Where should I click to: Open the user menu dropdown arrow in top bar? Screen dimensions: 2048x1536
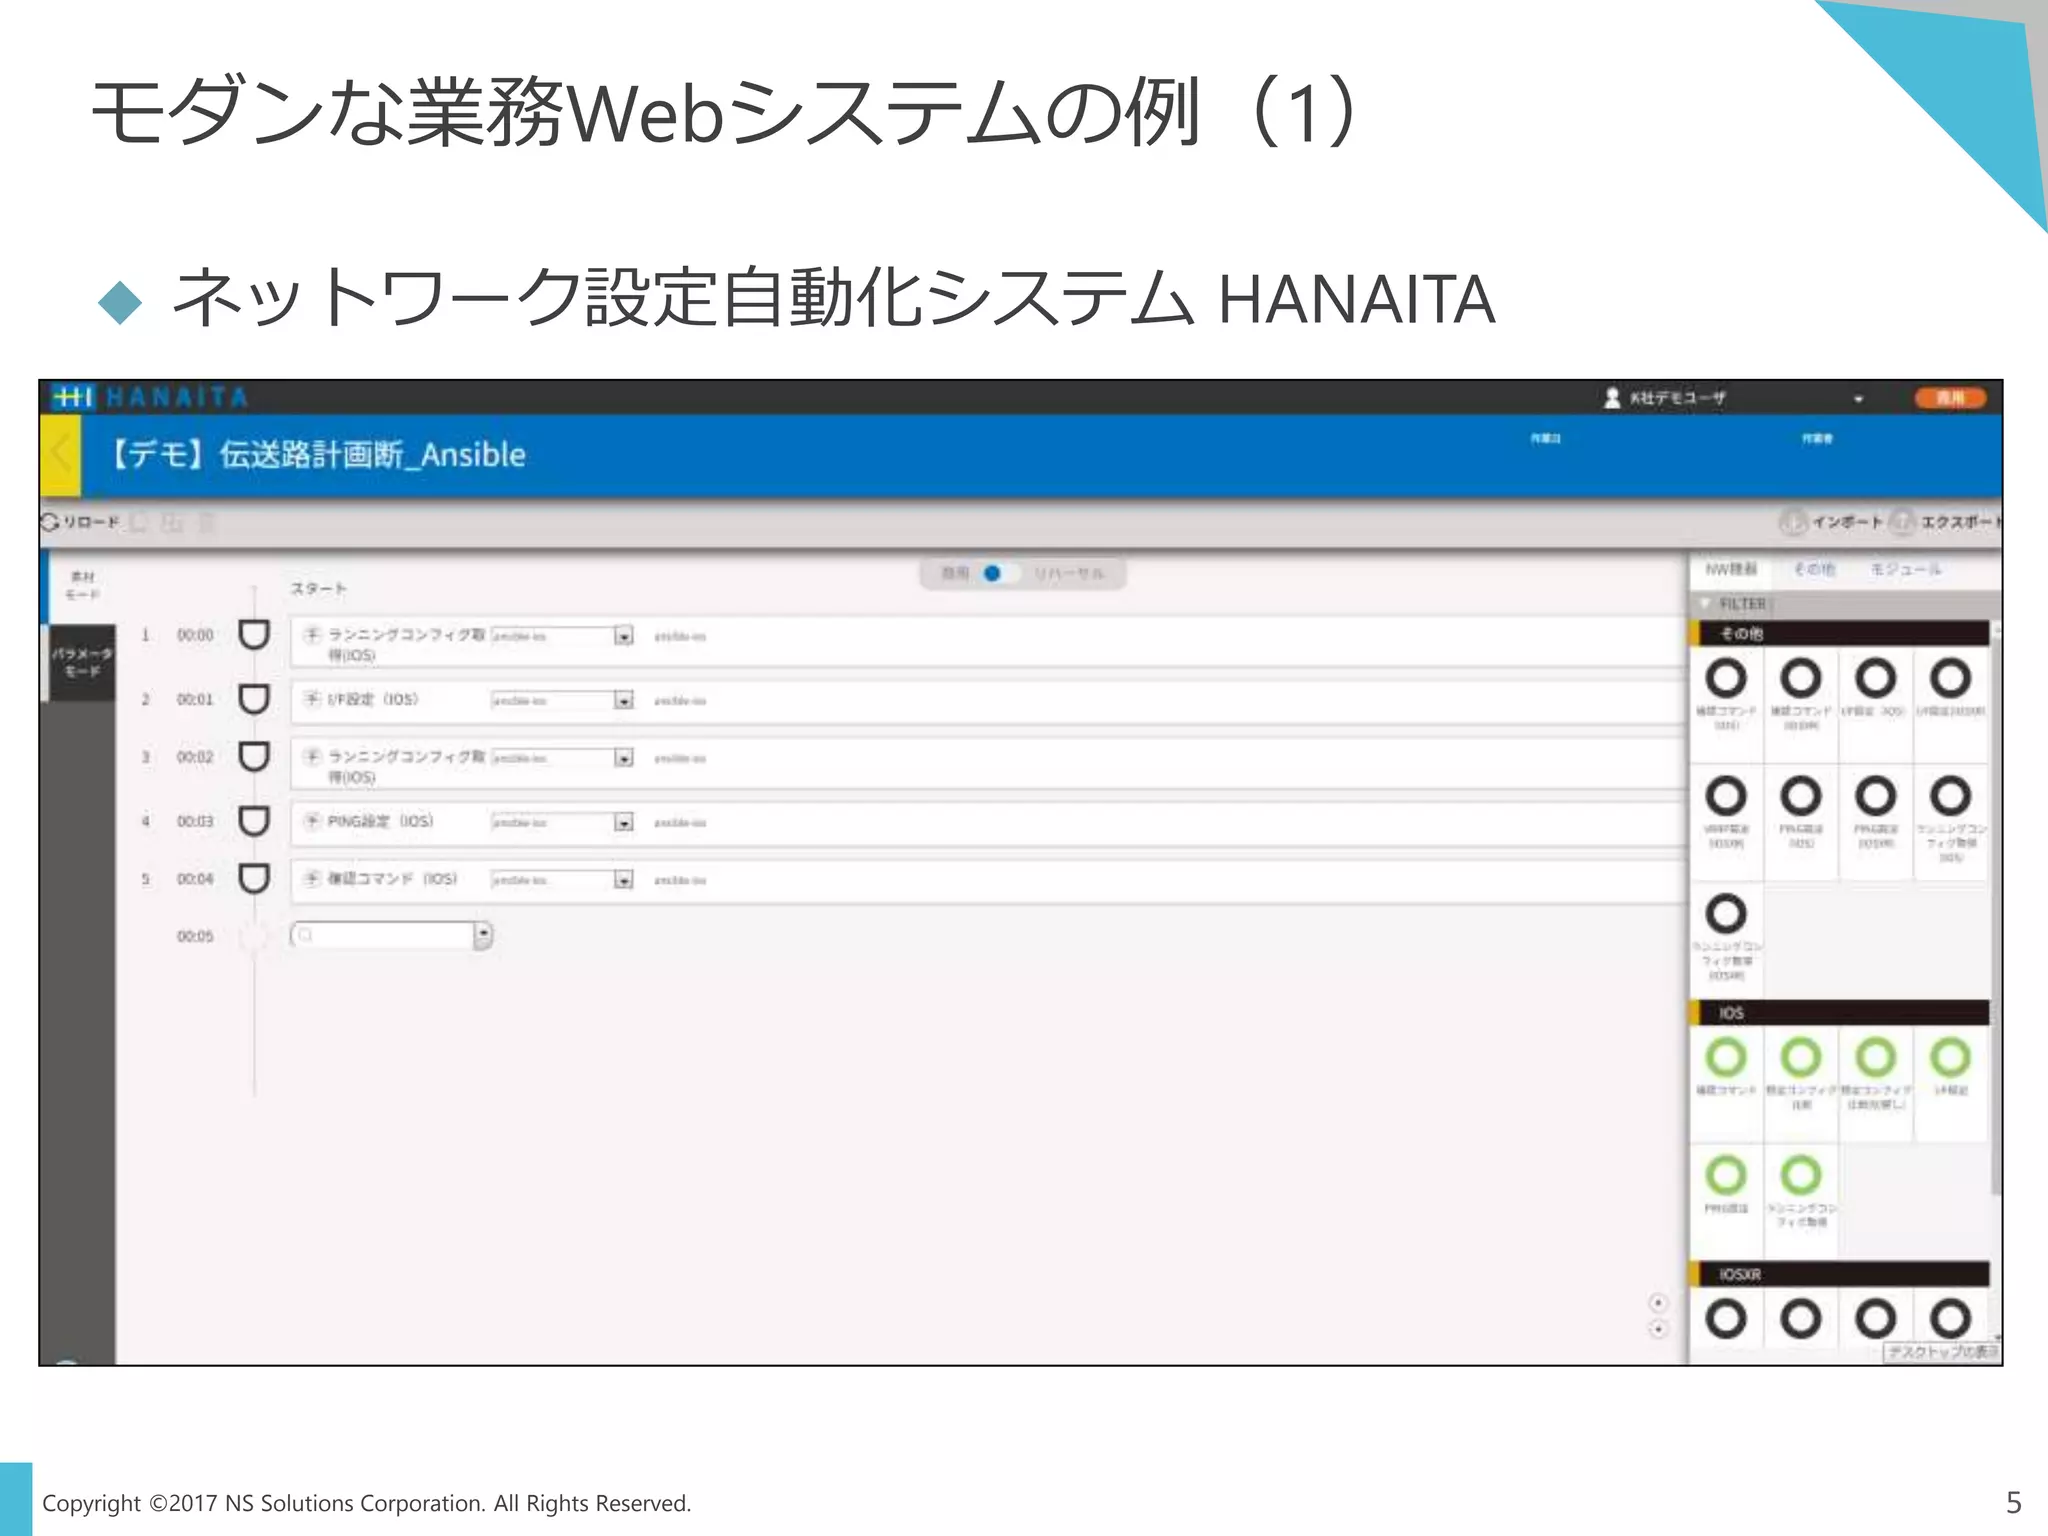click(x=1858, y=399)
